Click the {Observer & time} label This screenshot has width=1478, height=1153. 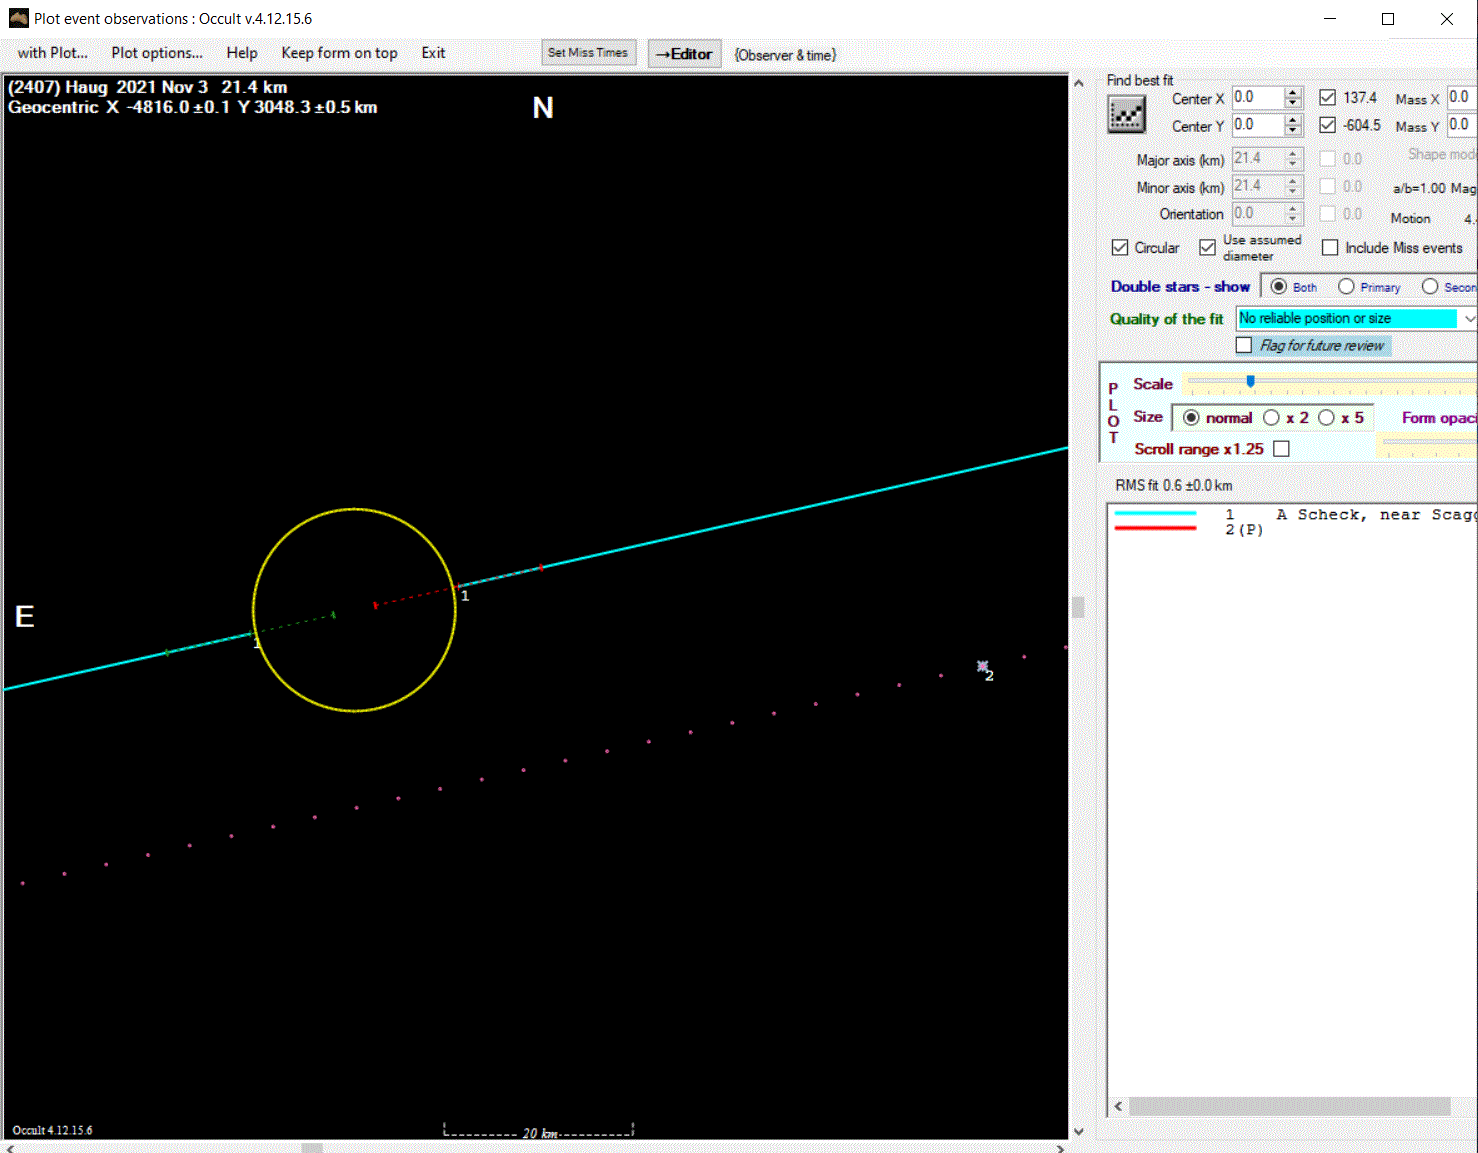785,55
